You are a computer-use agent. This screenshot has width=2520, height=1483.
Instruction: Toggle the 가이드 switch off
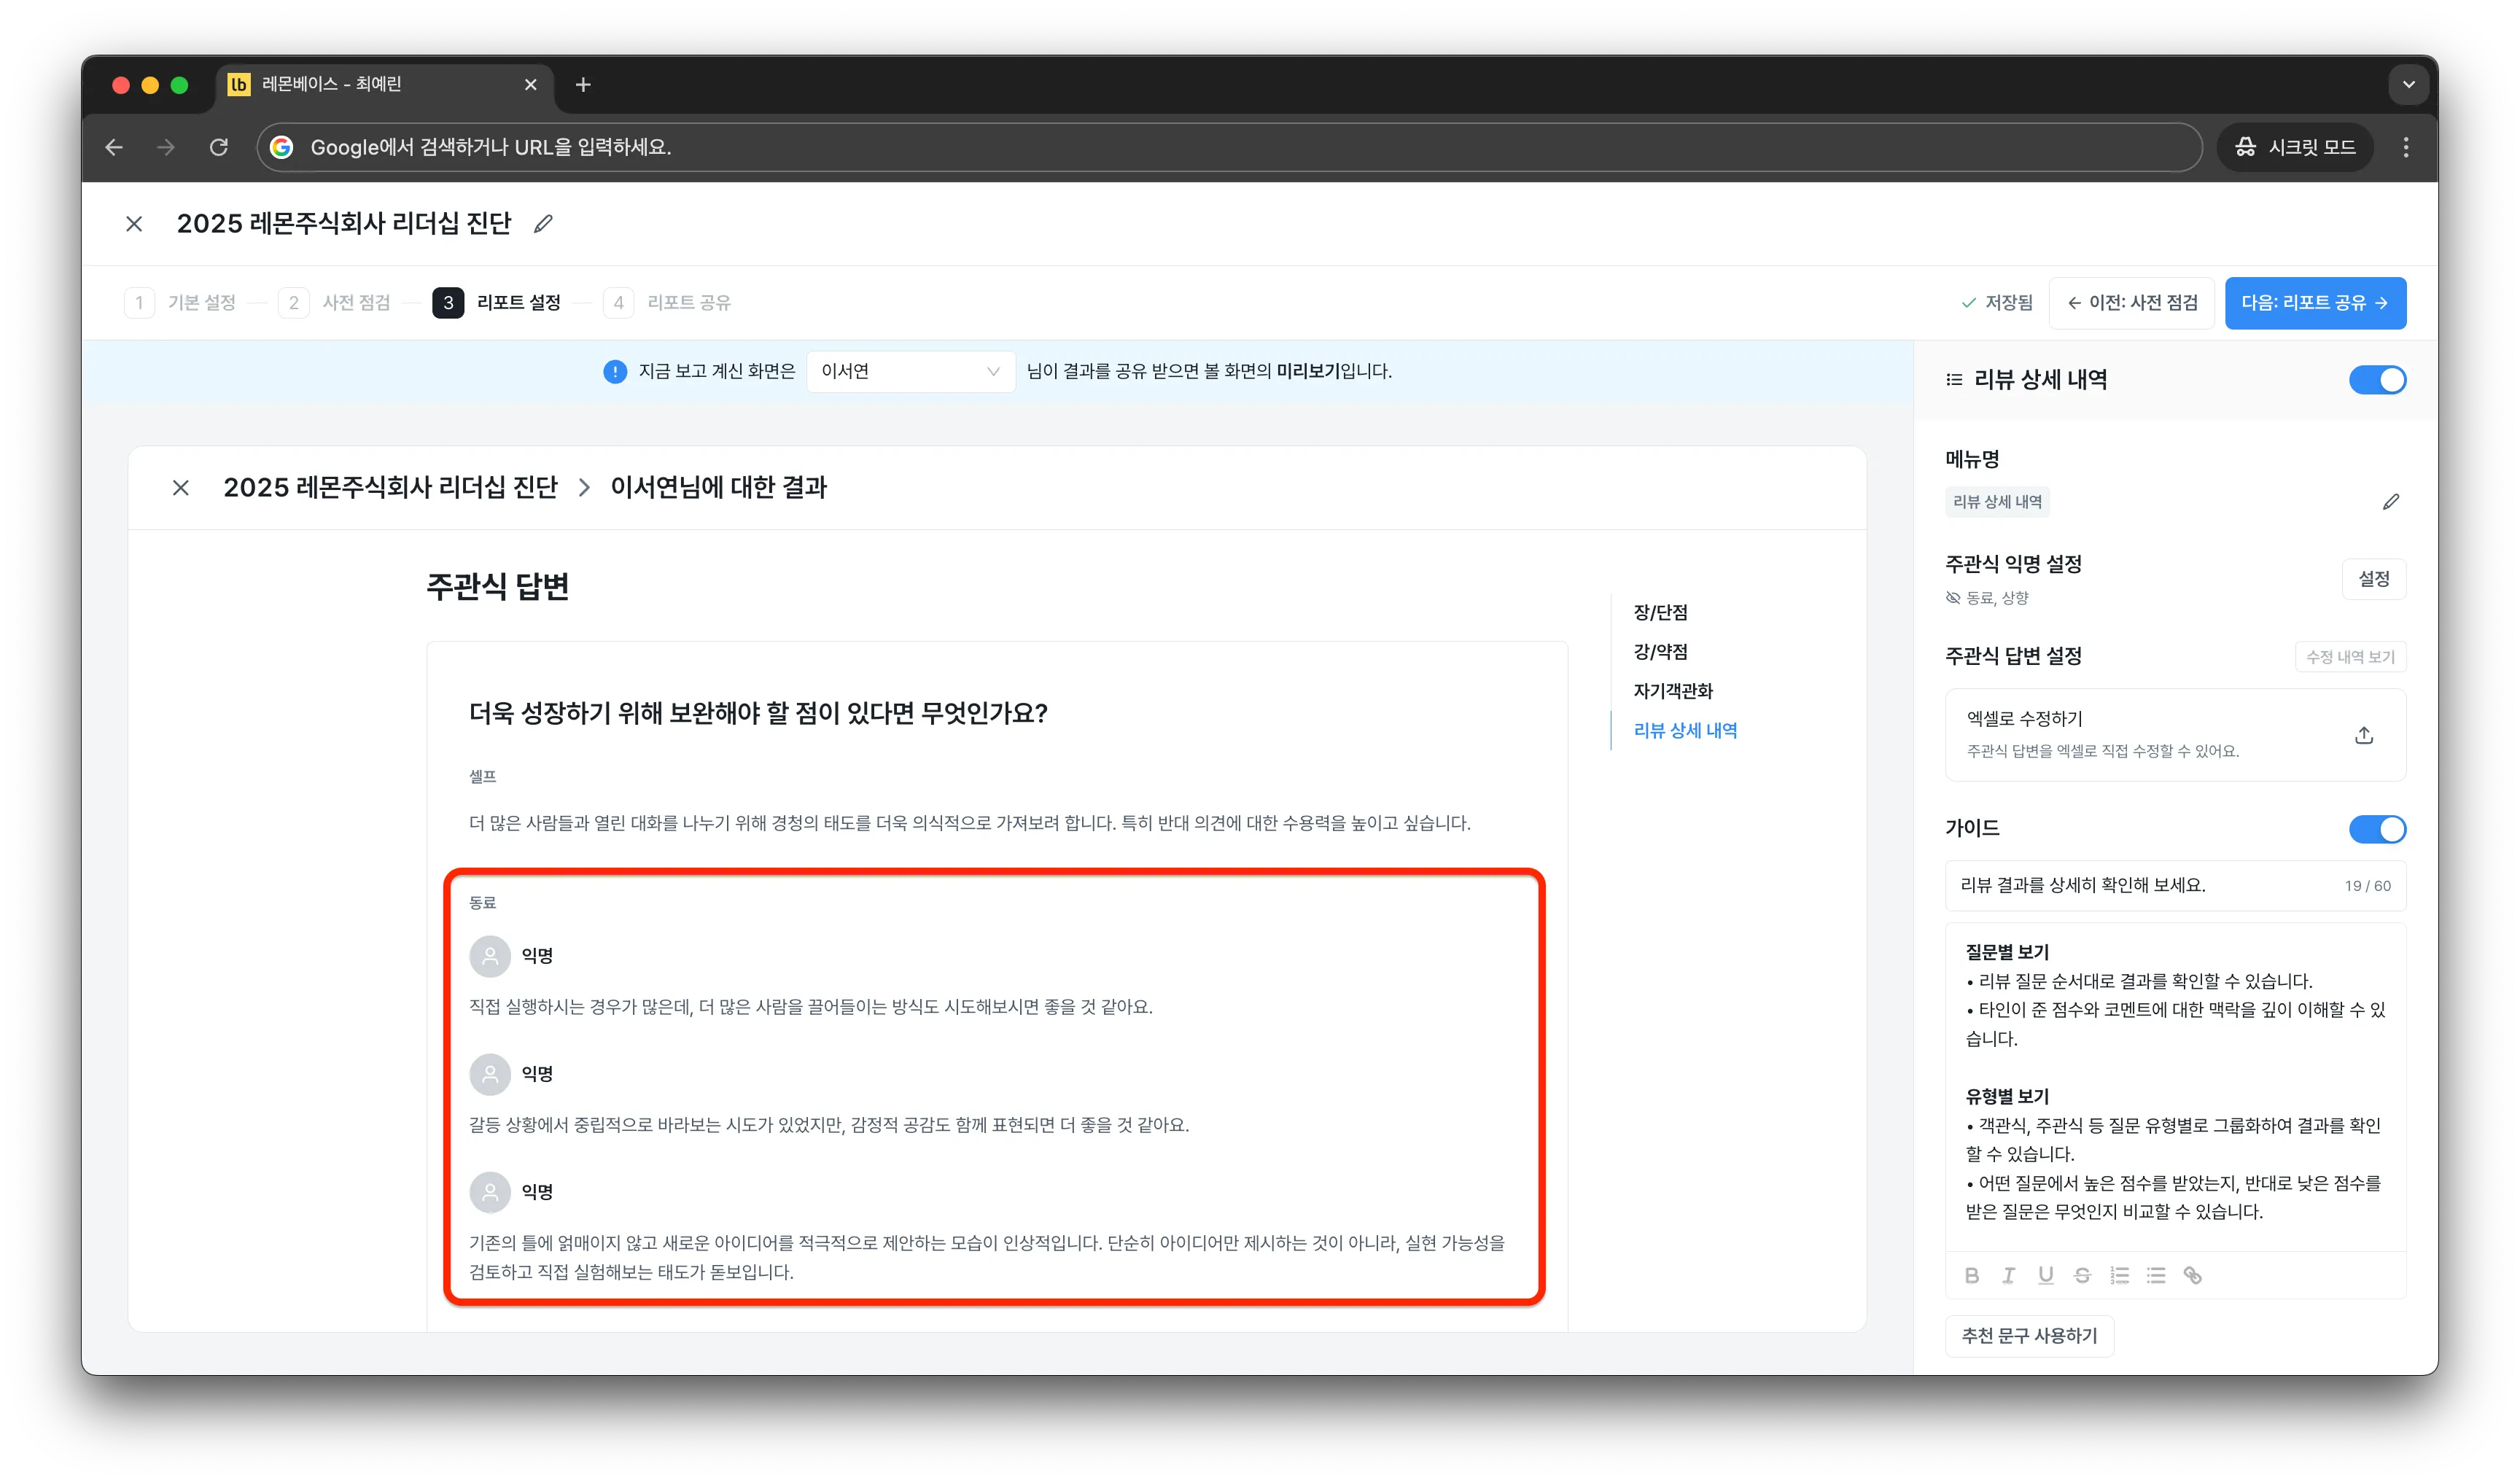2377,829
